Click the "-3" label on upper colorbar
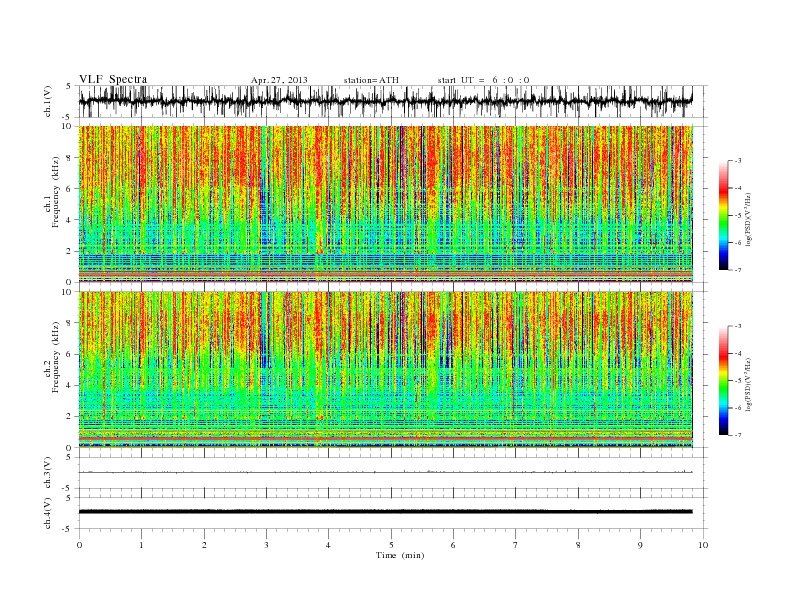 pyautogui.click(x=738, y=161)
